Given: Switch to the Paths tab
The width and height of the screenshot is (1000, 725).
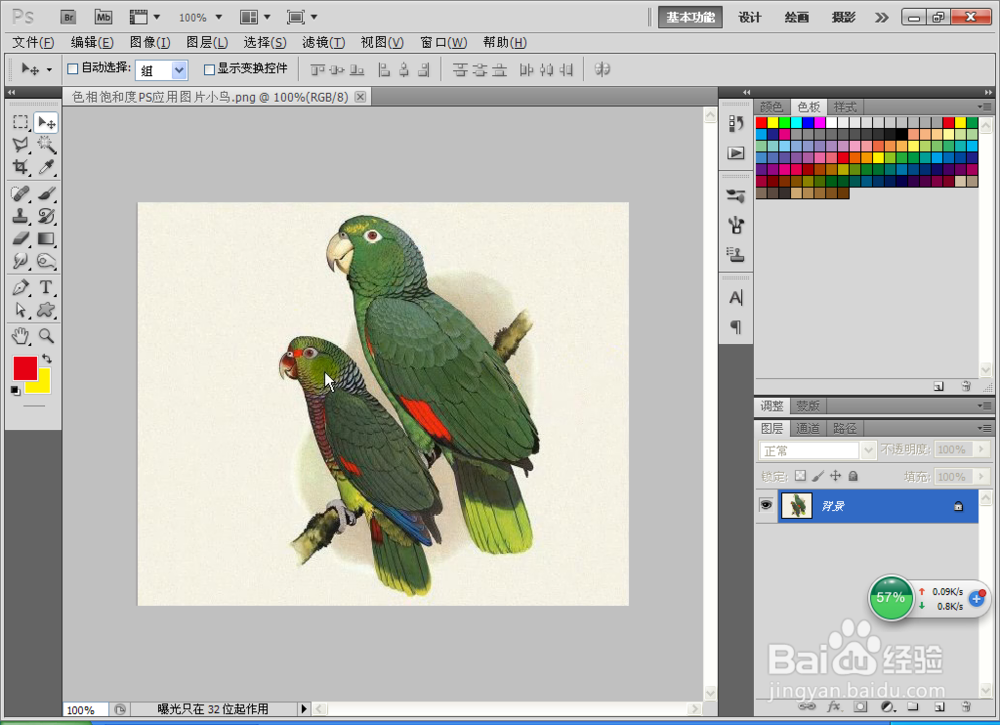Looking at the screenshot, I should click(x=845, y=428).
